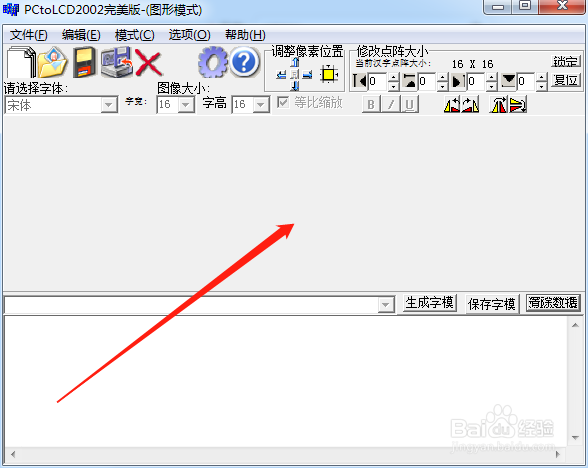Click the 生成字模 button

click(x=430, y=303)
